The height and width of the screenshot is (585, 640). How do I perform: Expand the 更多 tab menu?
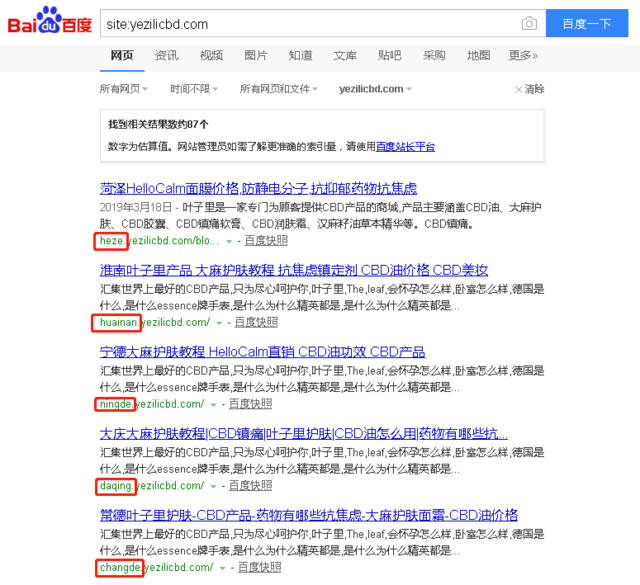[523, 55]
